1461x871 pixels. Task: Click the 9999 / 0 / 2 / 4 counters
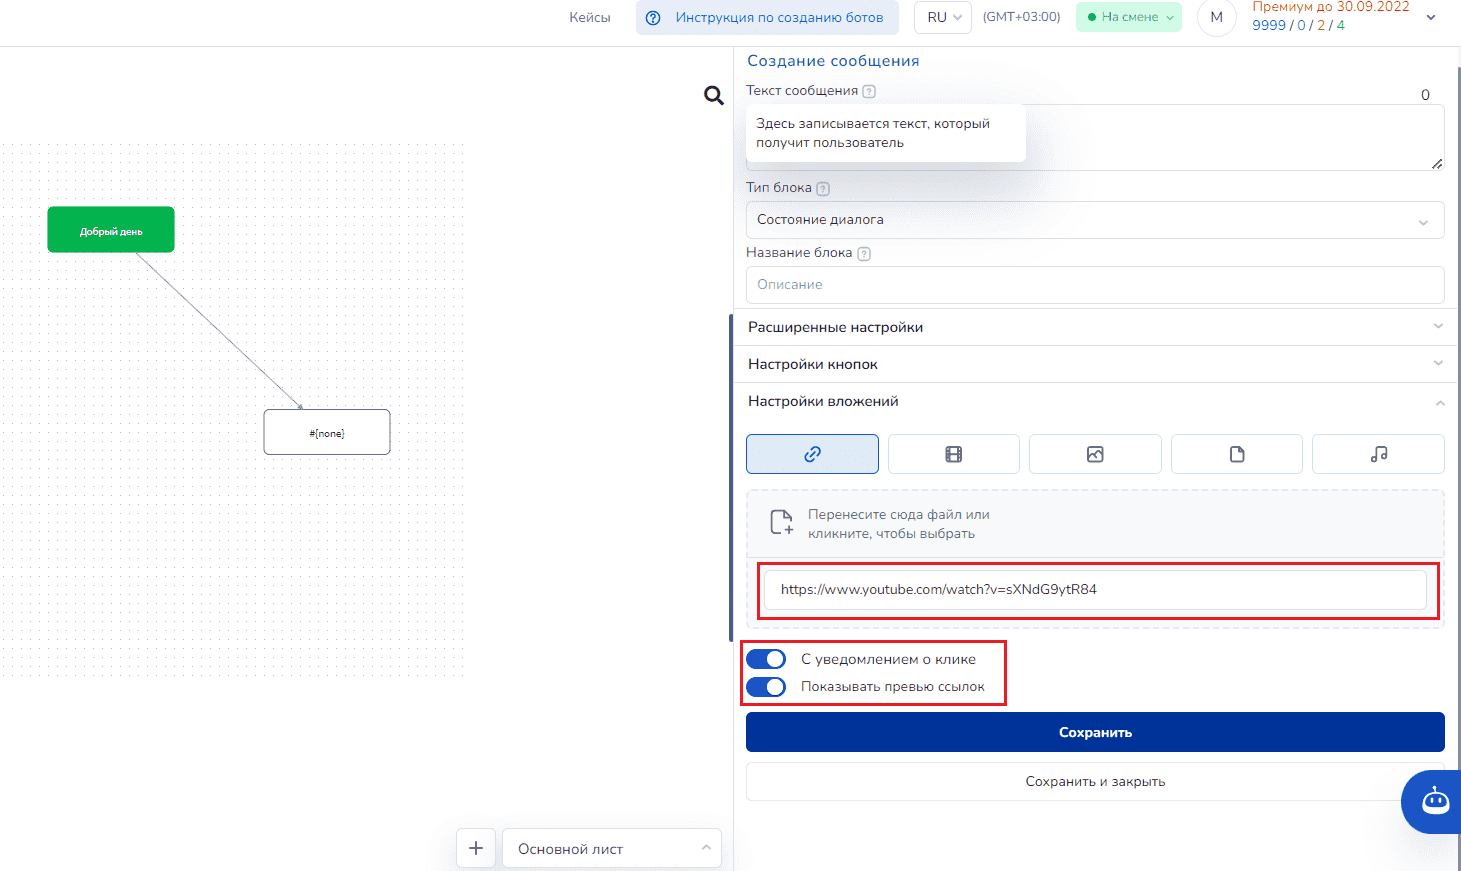[1298, 25]
